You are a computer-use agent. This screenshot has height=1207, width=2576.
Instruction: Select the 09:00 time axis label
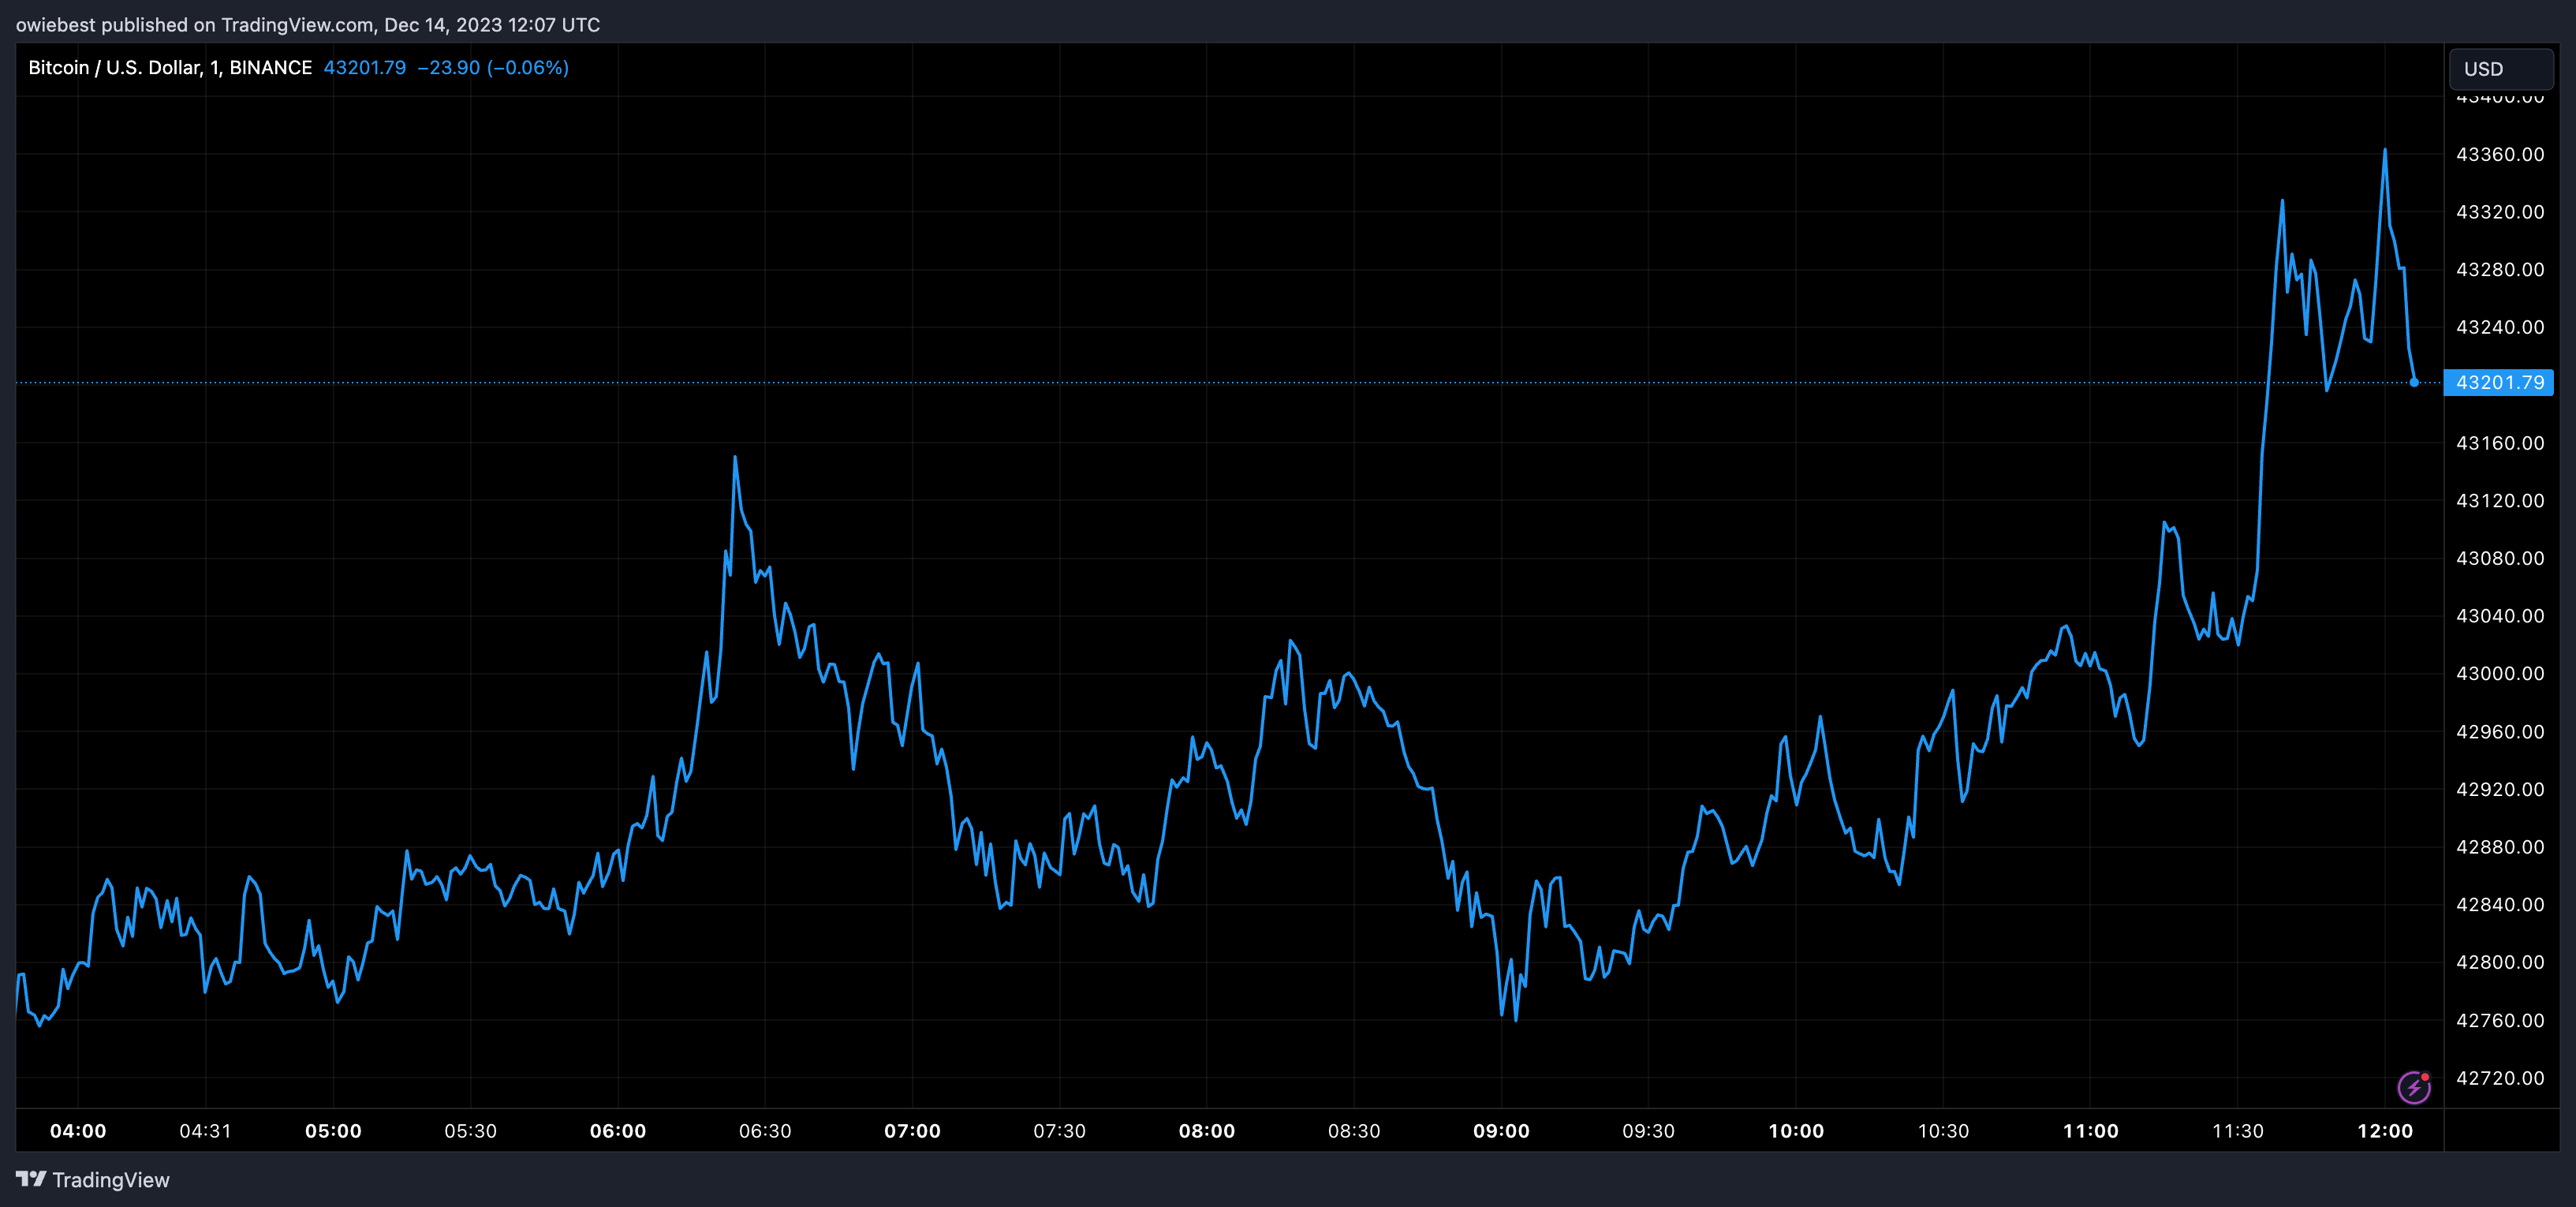[x=1501, y=1131]
